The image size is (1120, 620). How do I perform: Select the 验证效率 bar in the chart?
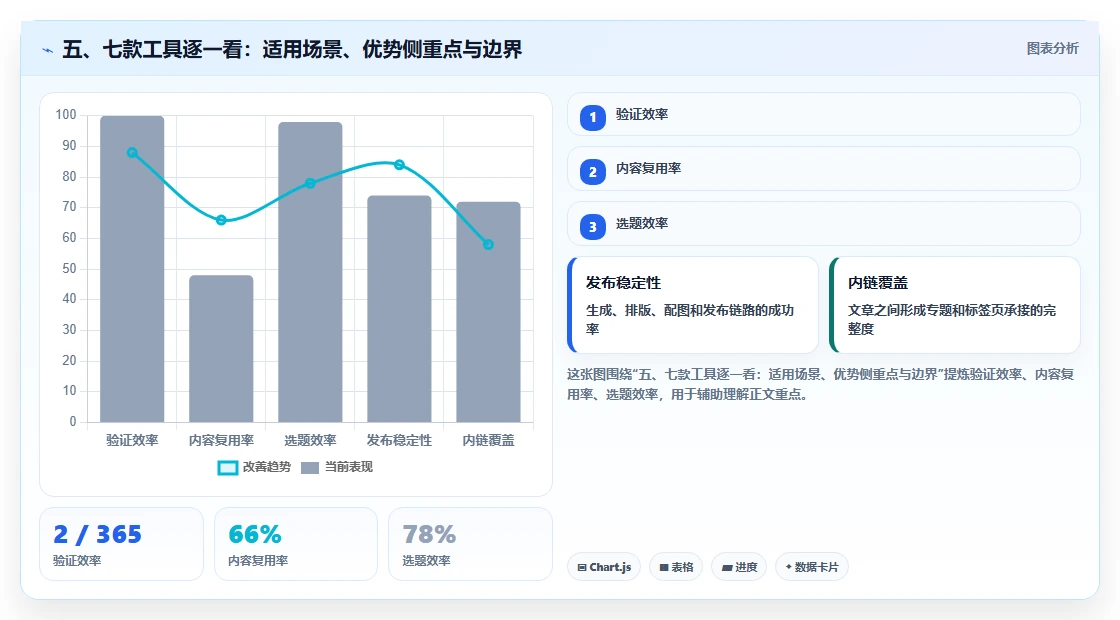[x=132, y=269]
